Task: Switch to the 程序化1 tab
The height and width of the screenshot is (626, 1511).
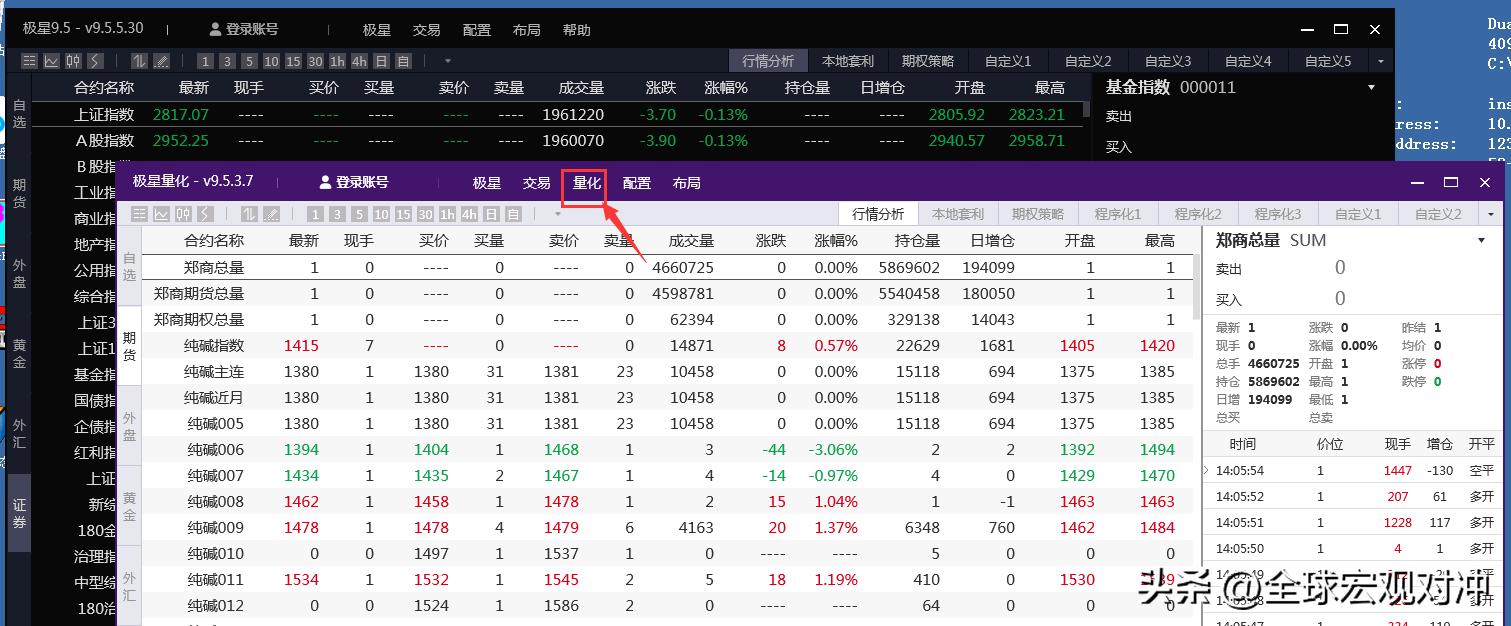Action: 1117,214
